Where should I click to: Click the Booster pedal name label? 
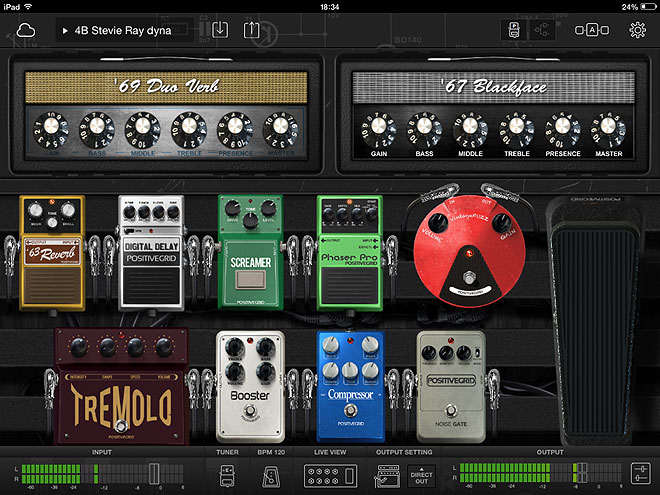point(250,395)
